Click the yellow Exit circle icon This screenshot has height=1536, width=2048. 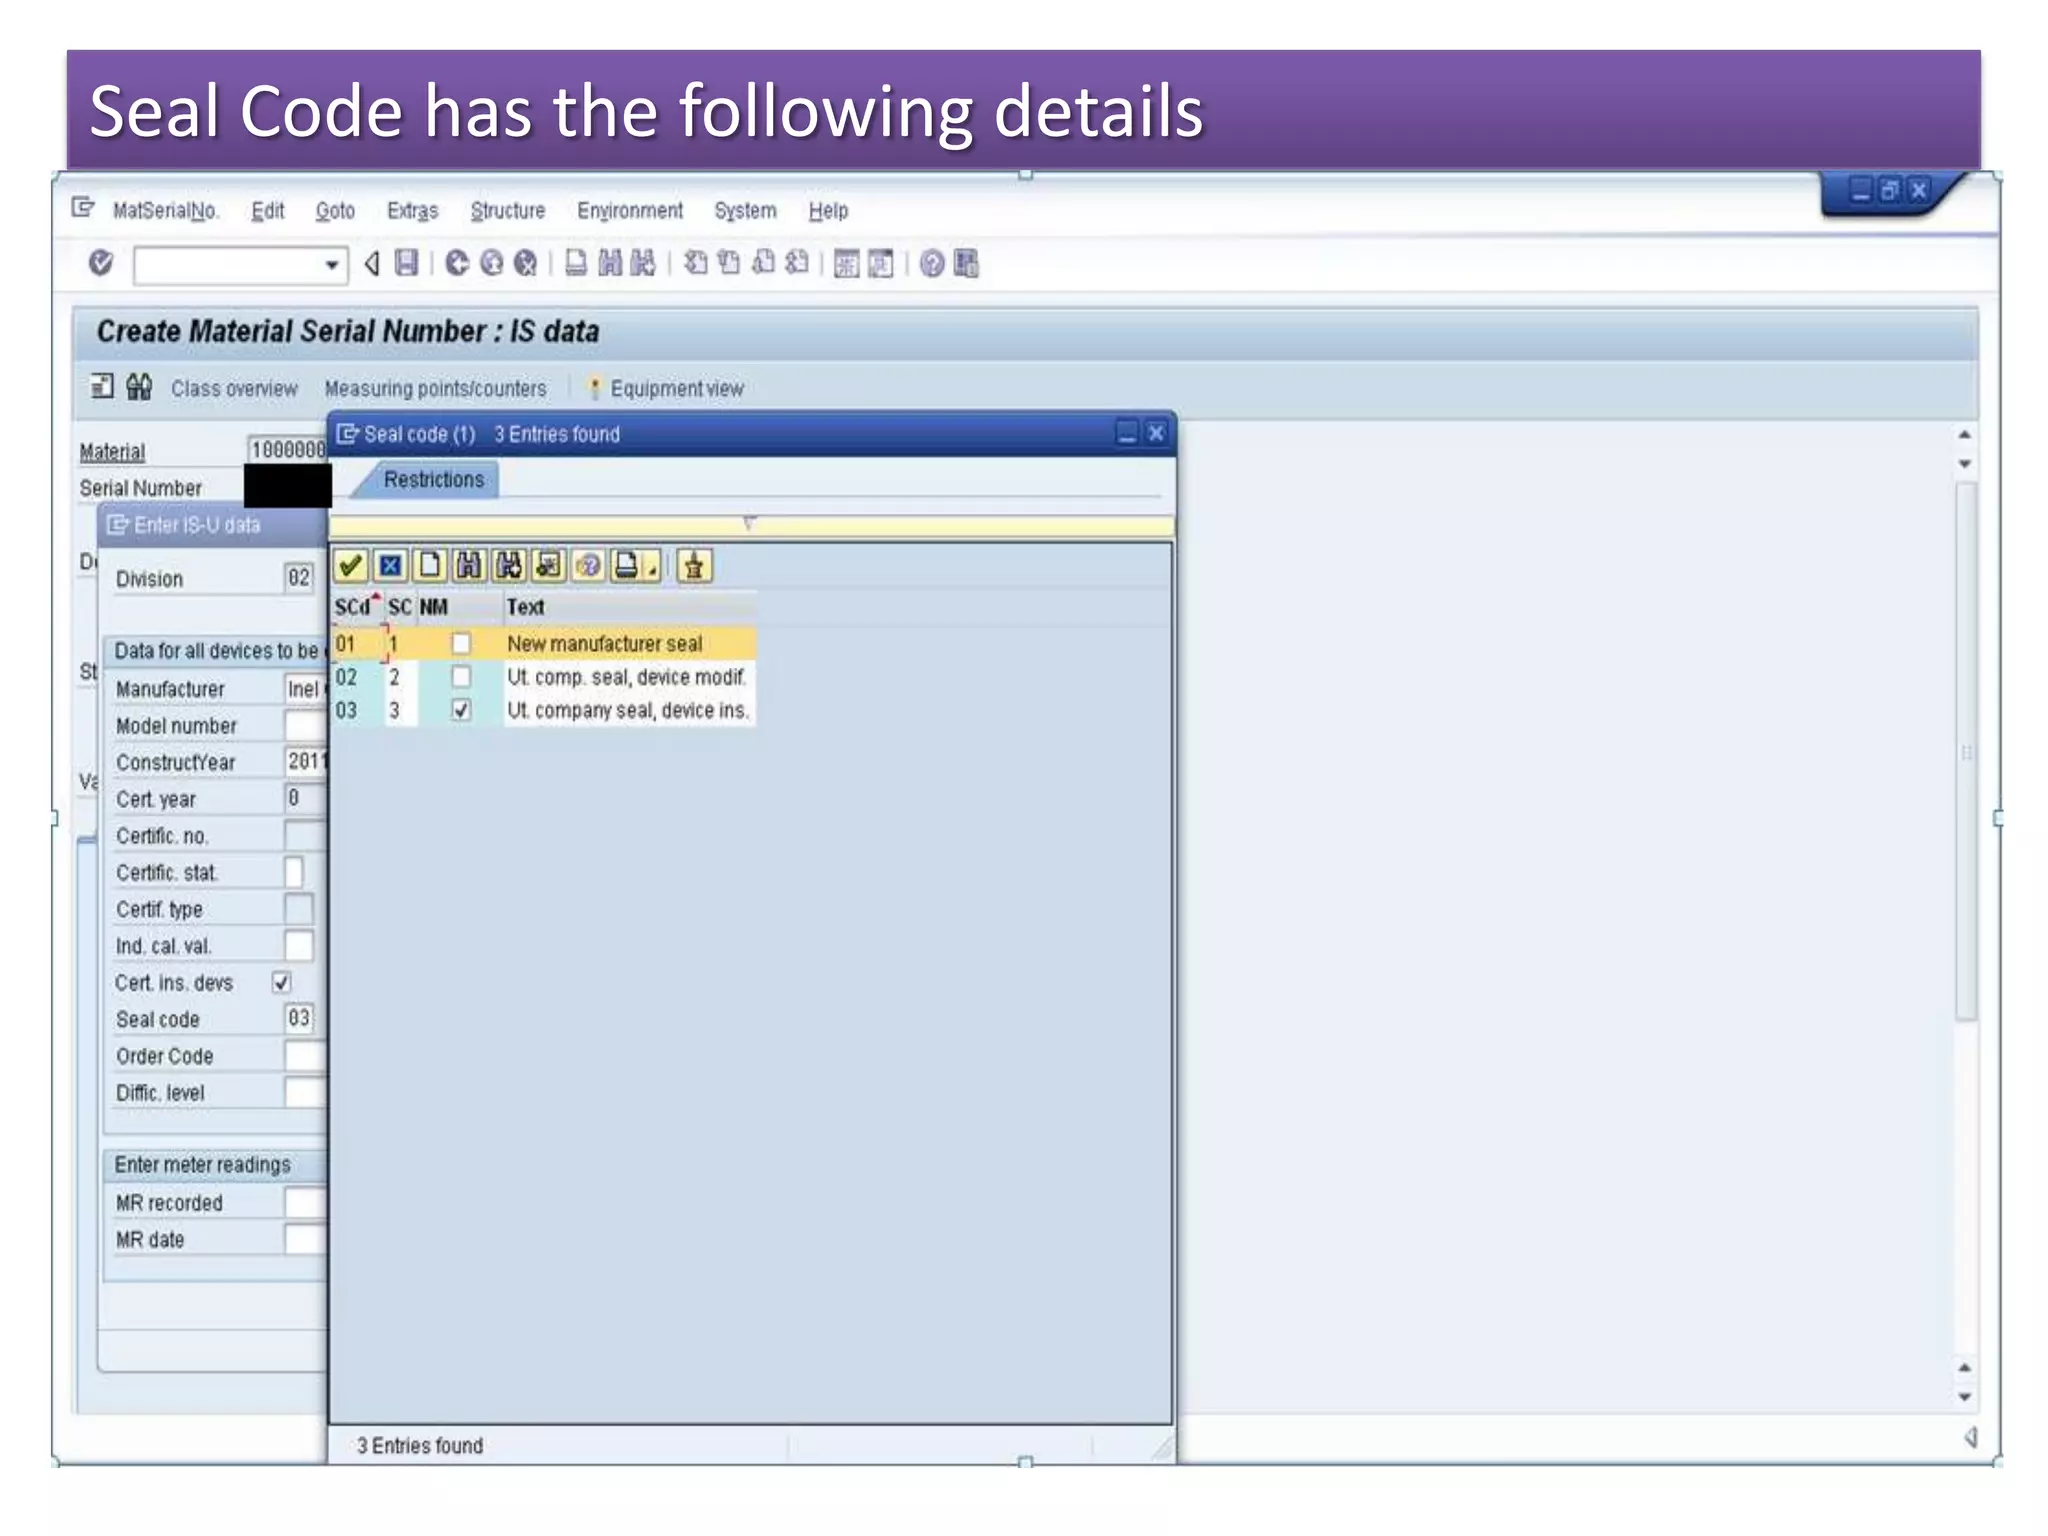click(491, 263)
